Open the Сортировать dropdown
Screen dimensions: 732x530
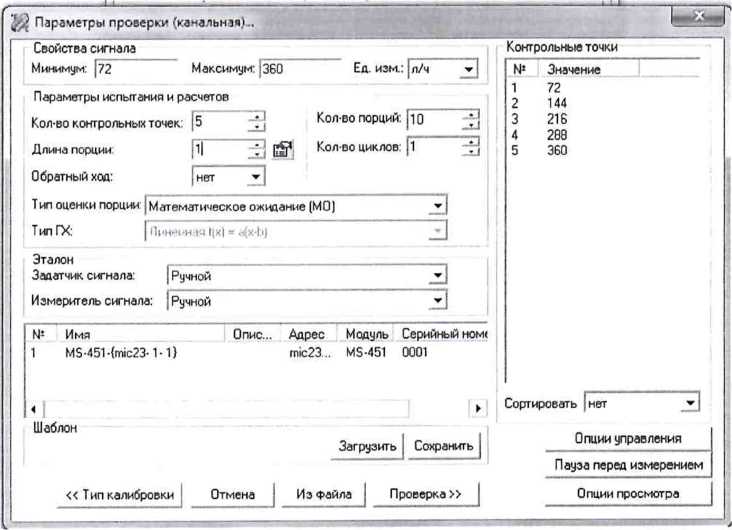[690, 403]
